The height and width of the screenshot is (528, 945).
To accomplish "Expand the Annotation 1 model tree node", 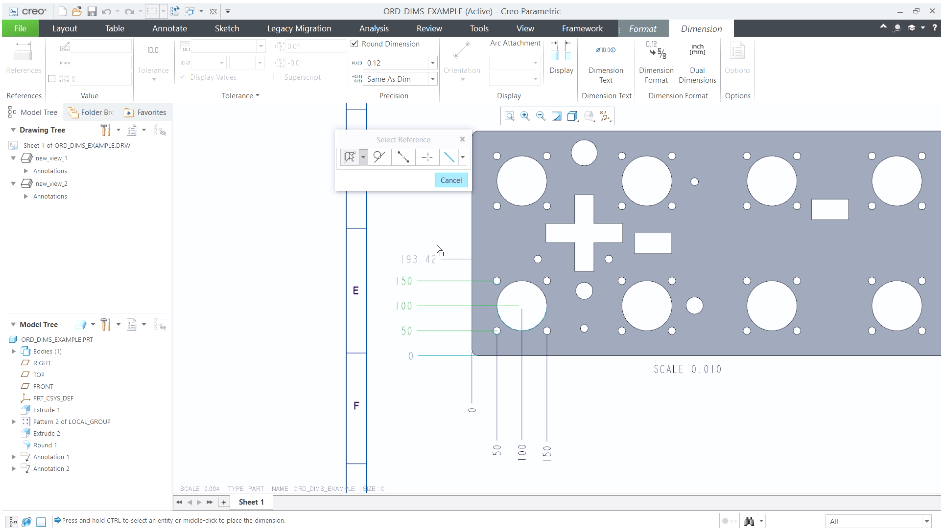I will [x=13, y=457].
